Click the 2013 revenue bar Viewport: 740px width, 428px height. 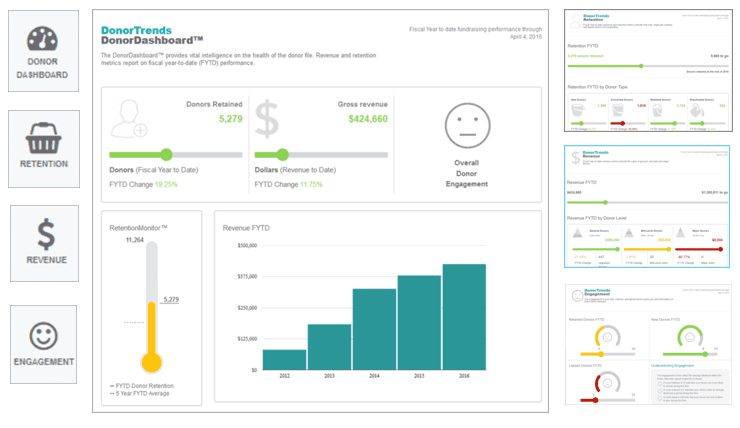(x=329, y=347)
